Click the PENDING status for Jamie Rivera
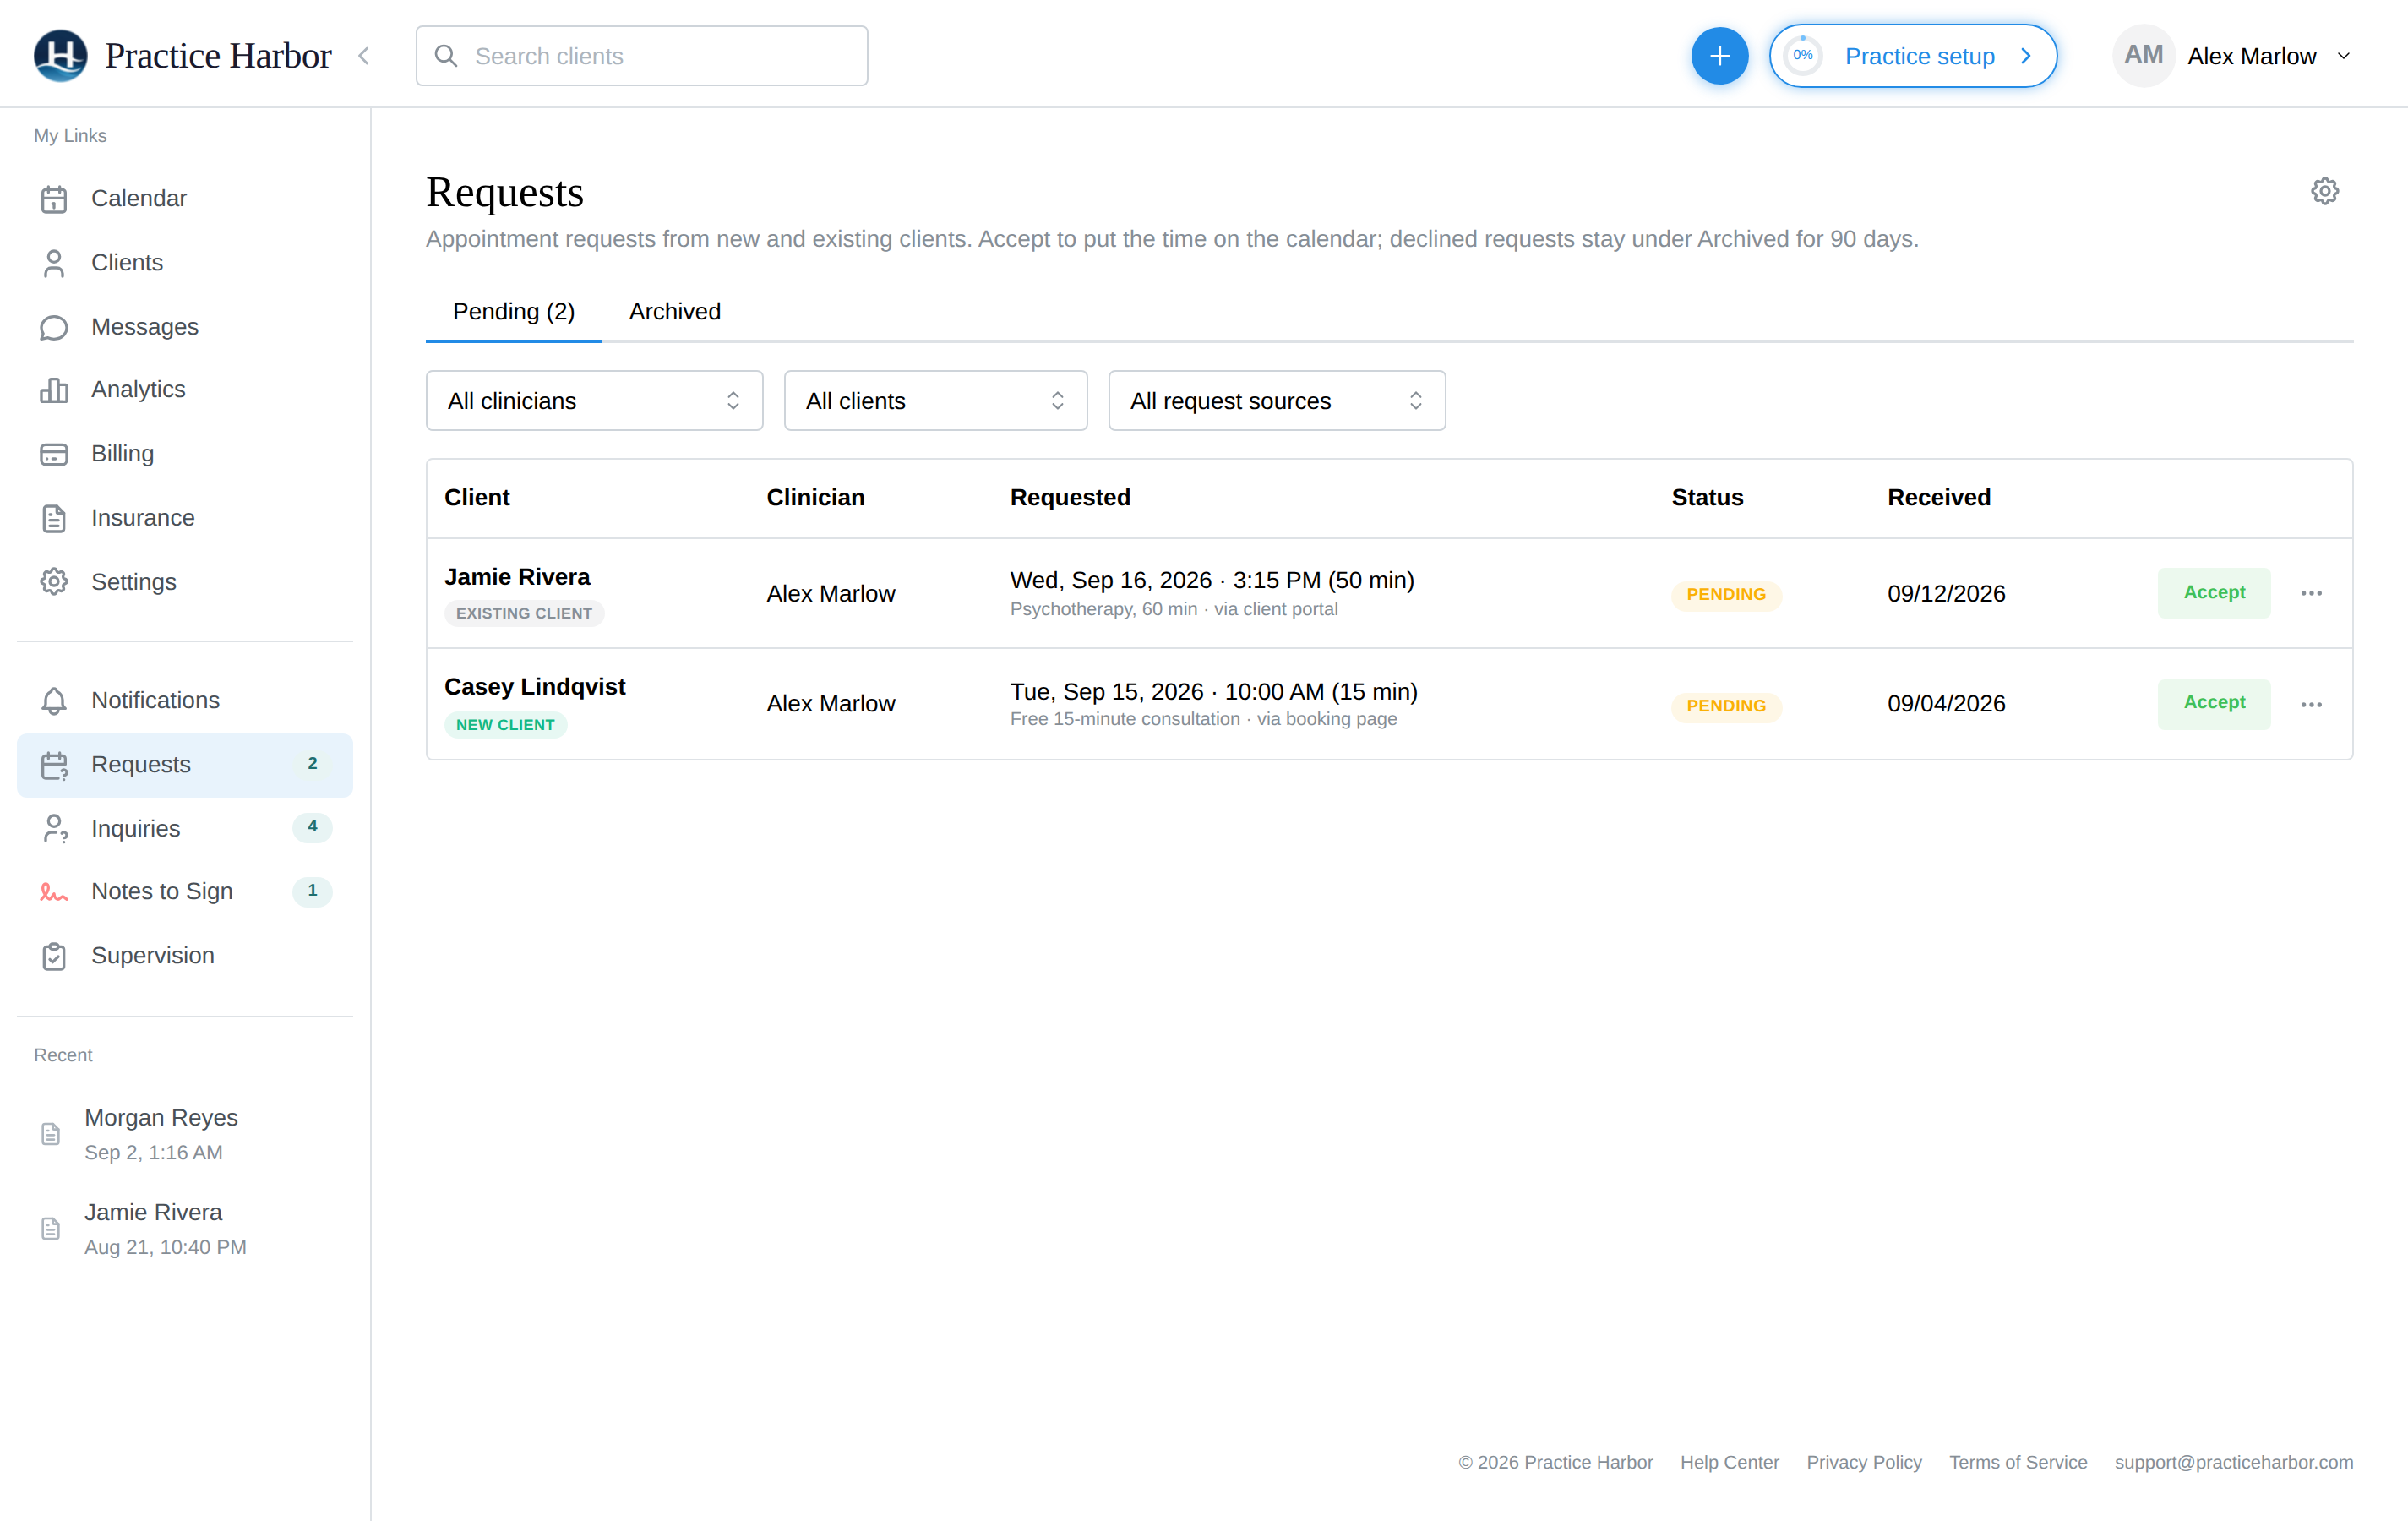The height and width of the screenshot is (1521, 2408). coord(1726,595)
